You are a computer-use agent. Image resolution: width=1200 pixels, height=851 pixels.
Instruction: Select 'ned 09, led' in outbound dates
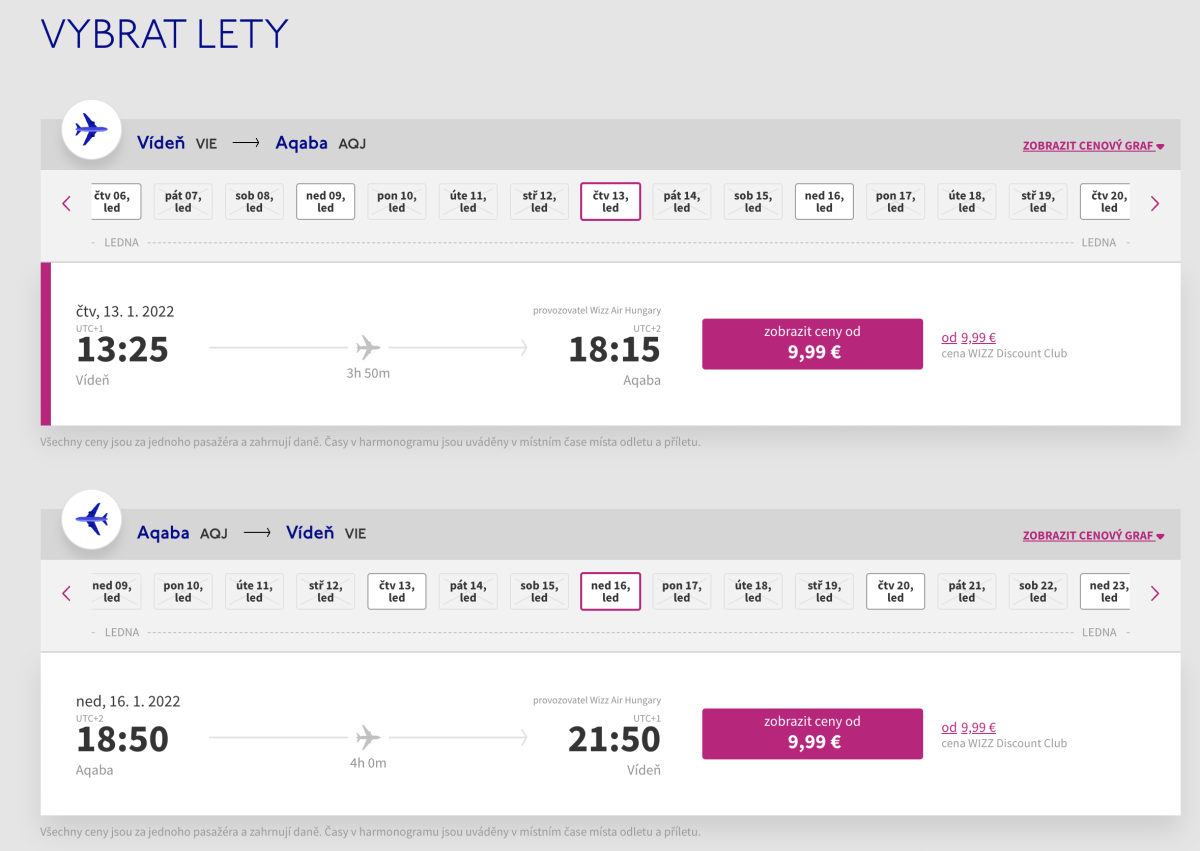point(325,202)
